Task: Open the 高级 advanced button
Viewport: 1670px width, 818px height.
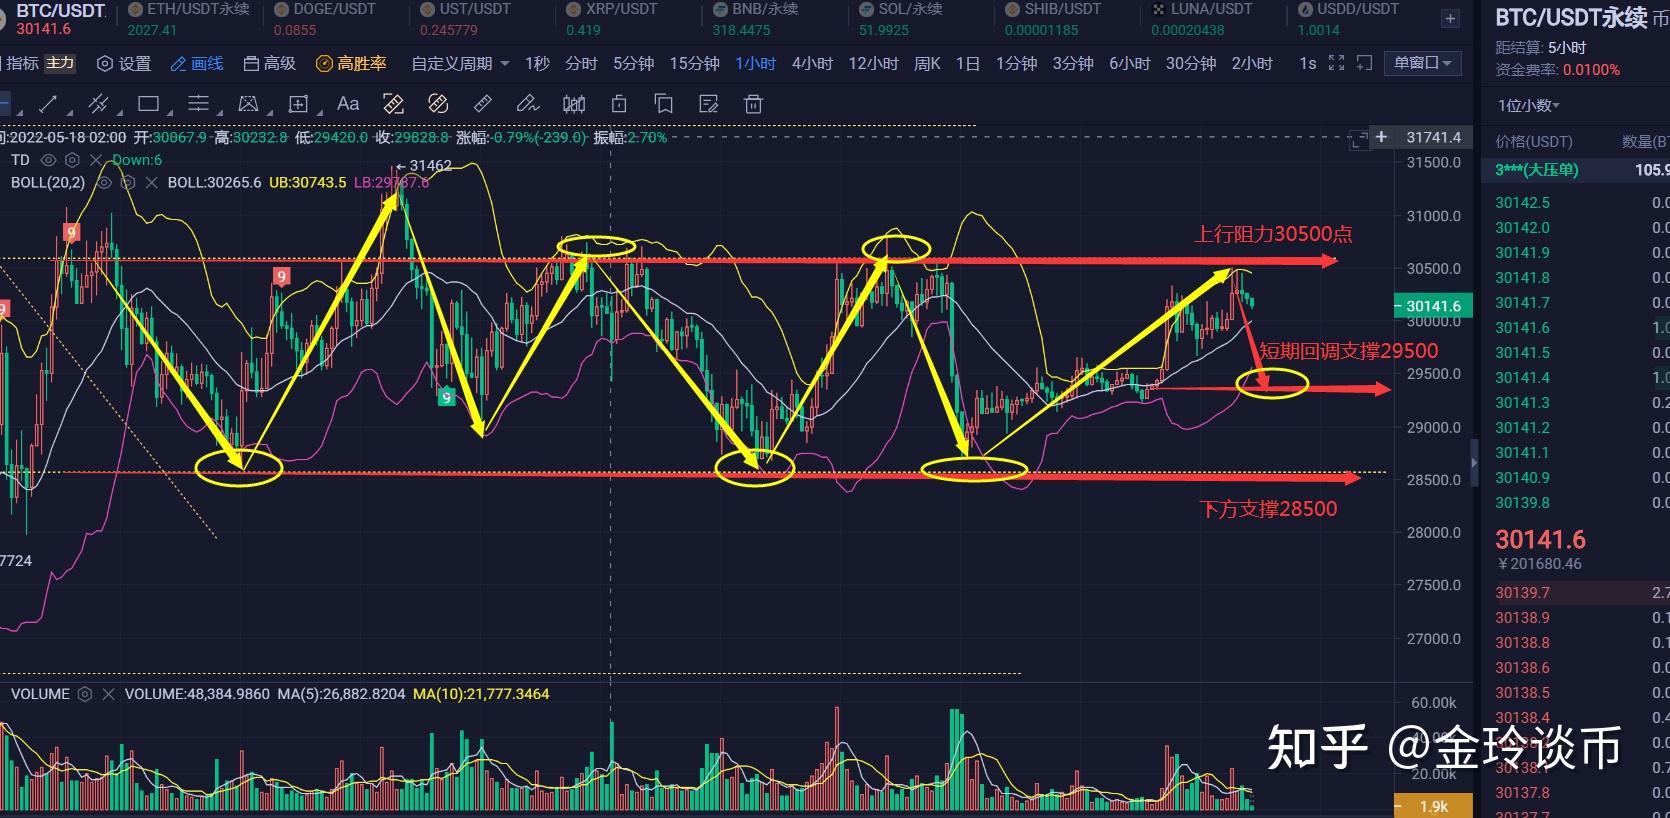Action: 270,63
